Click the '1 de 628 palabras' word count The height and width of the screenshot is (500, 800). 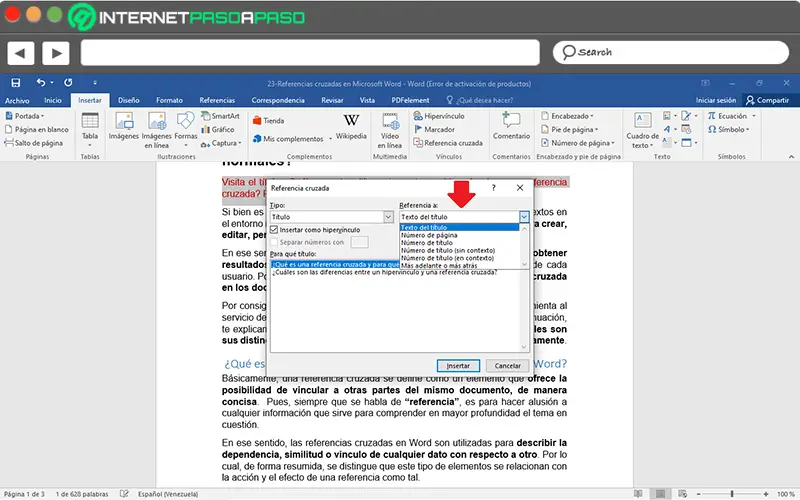[82, 494]
